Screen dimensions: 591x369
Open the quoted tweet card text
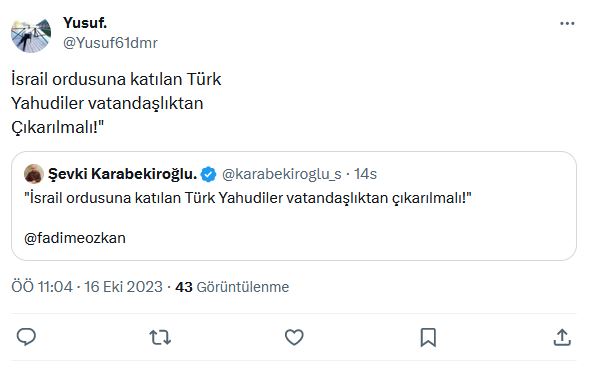[x=248, y=198]
